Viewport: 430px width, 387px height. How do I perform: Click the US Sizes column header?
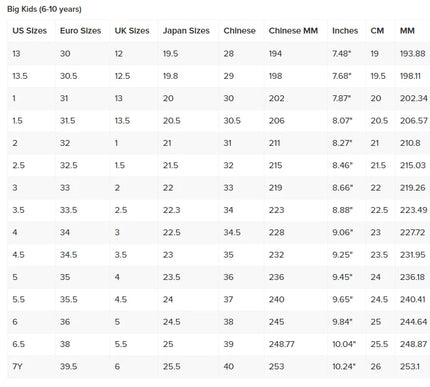[30, 31]
